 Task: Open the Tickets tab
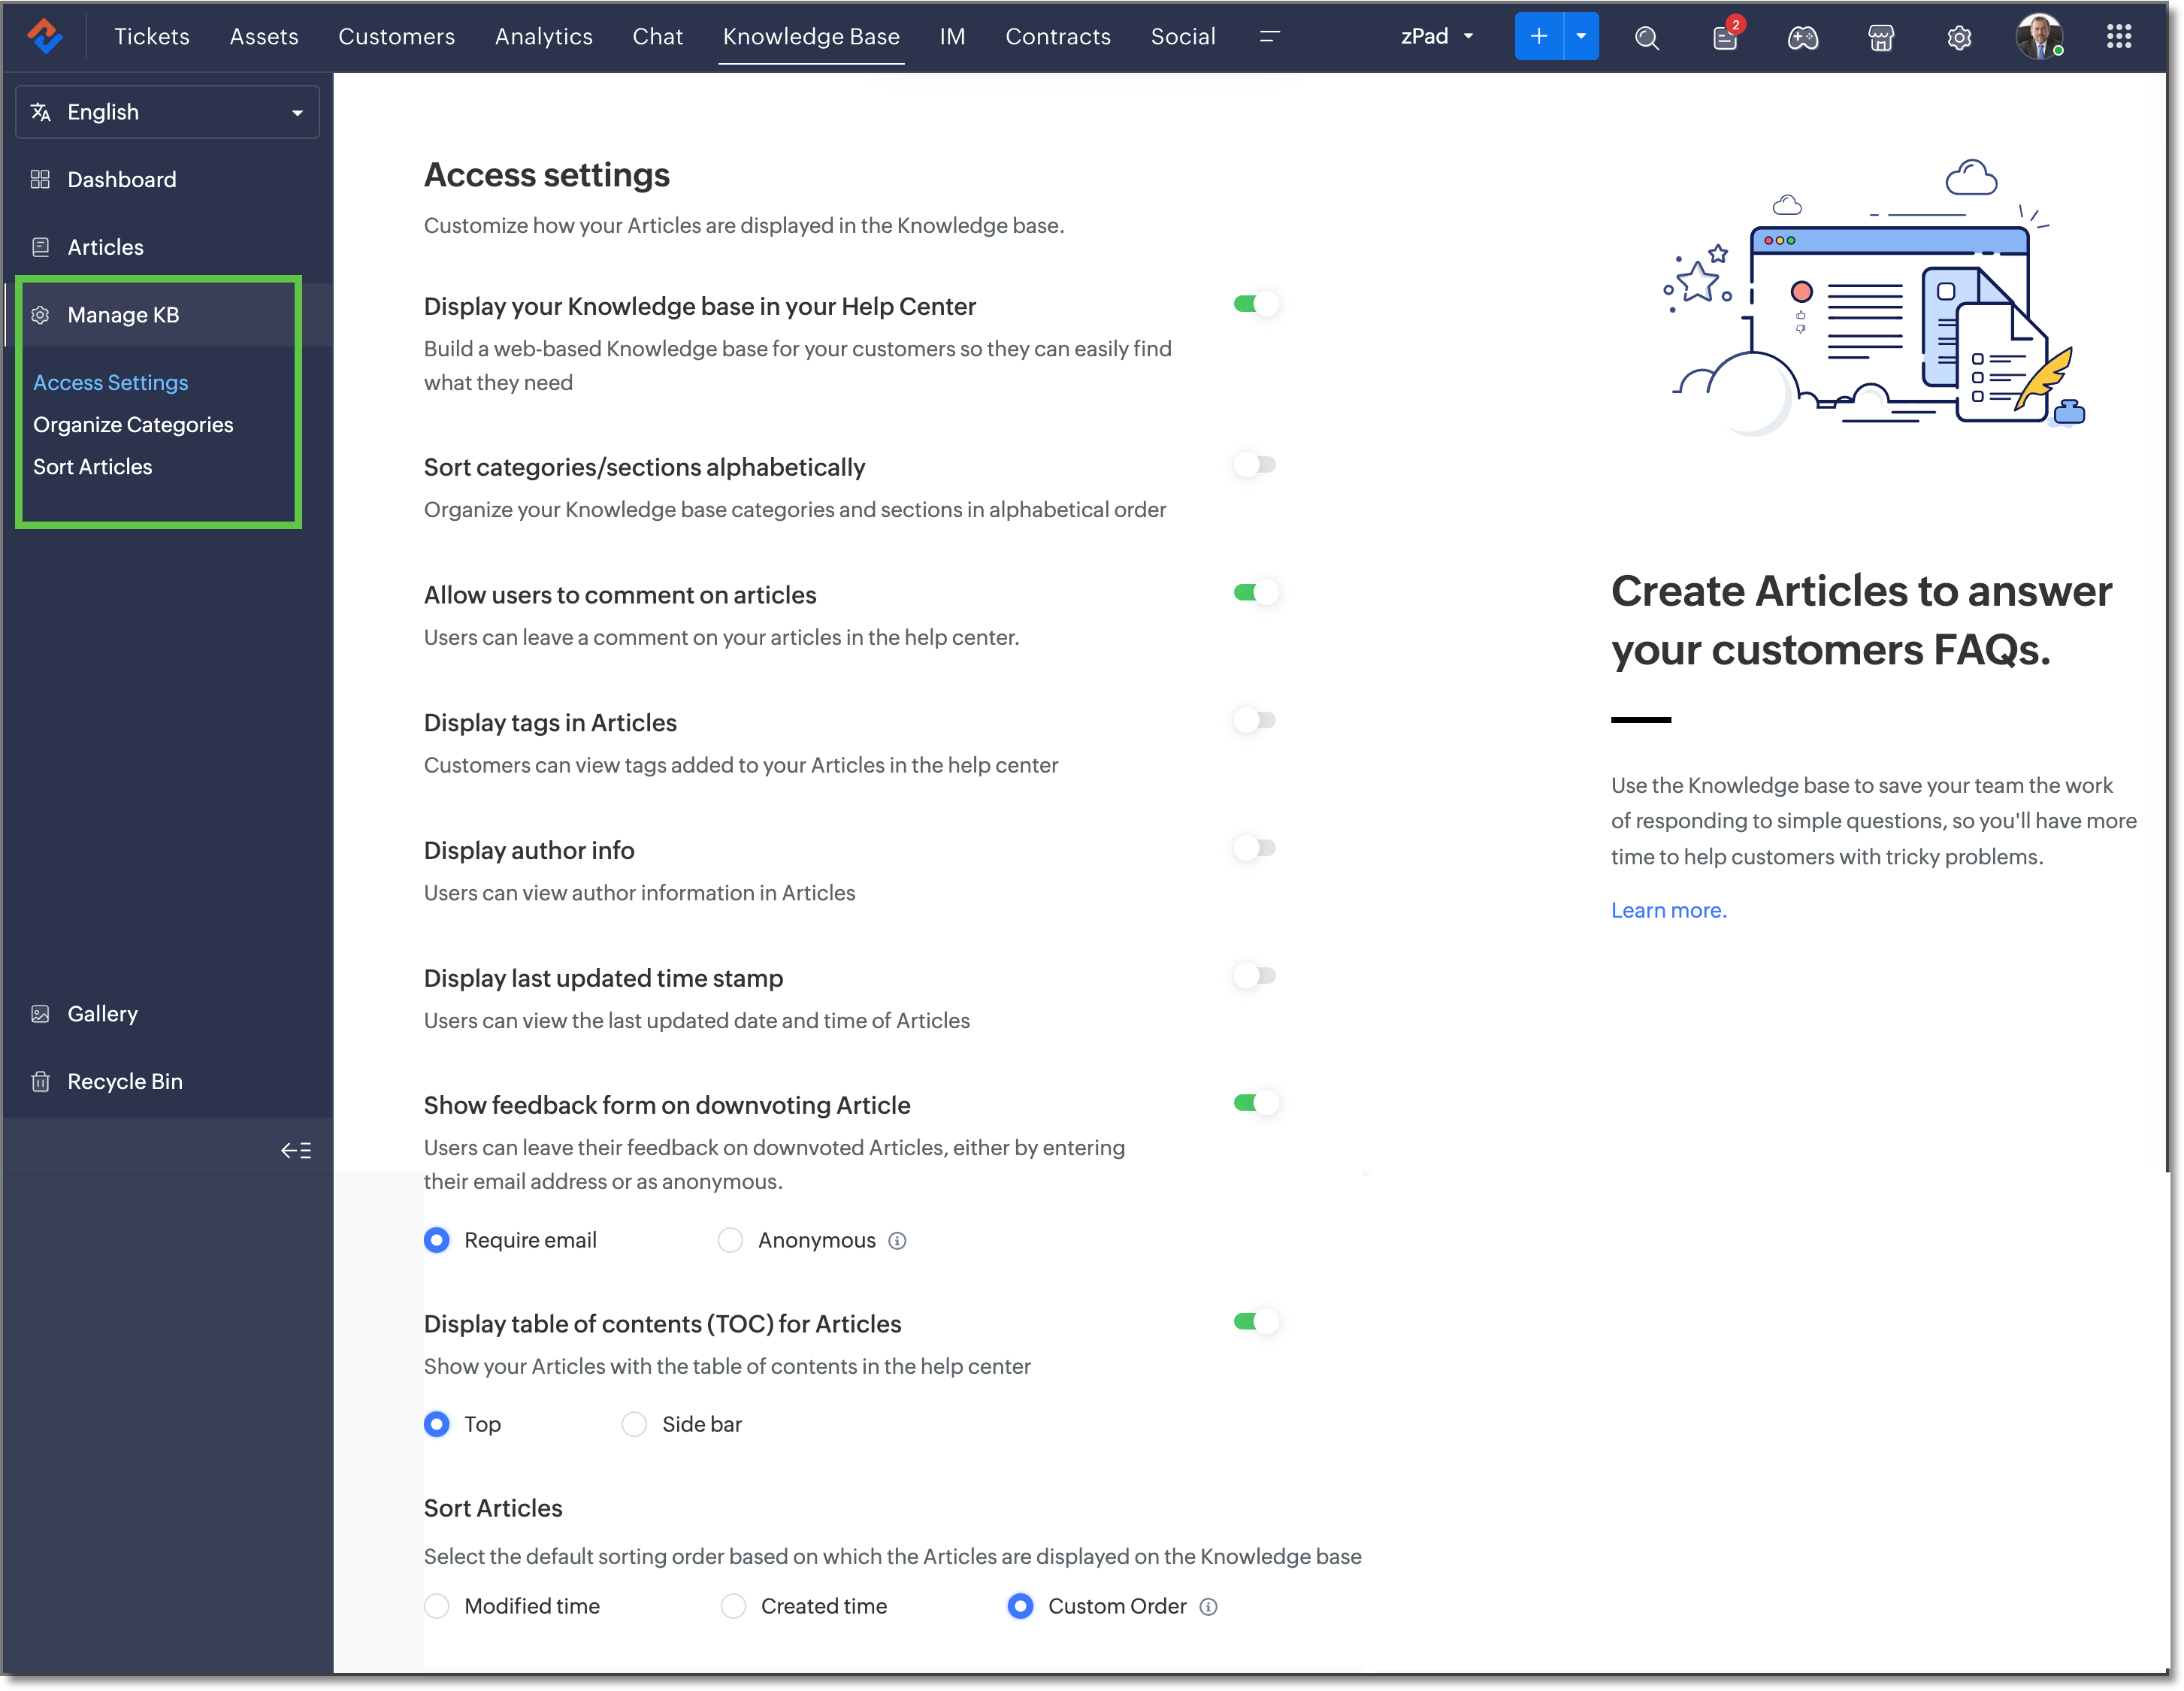[x=152, y=36]
